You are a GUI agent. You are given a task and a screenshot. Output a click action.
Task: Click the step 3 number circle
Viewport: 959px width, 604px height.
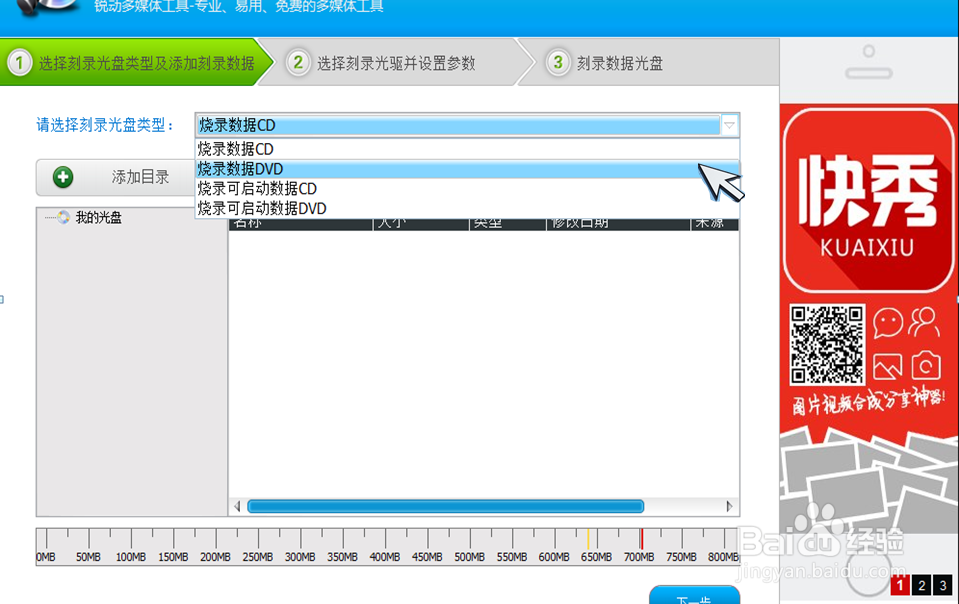tap(558, 62)
